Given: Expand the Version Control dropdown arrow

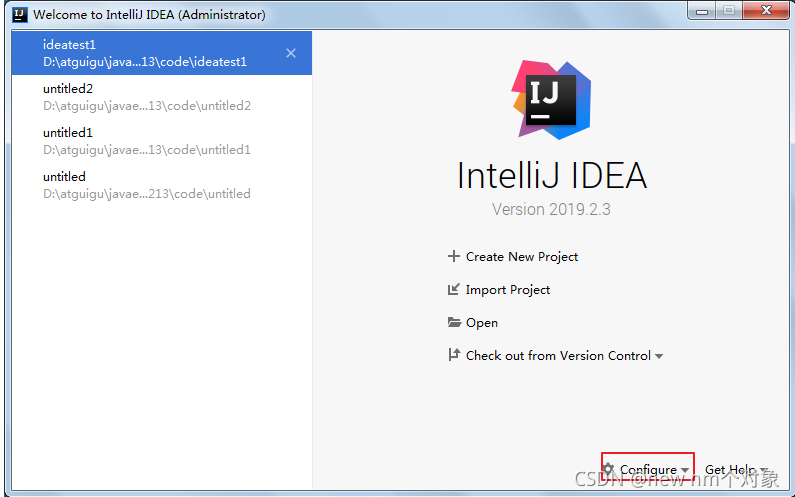Looking at the screenshot, I should click(x=659, y=357).
